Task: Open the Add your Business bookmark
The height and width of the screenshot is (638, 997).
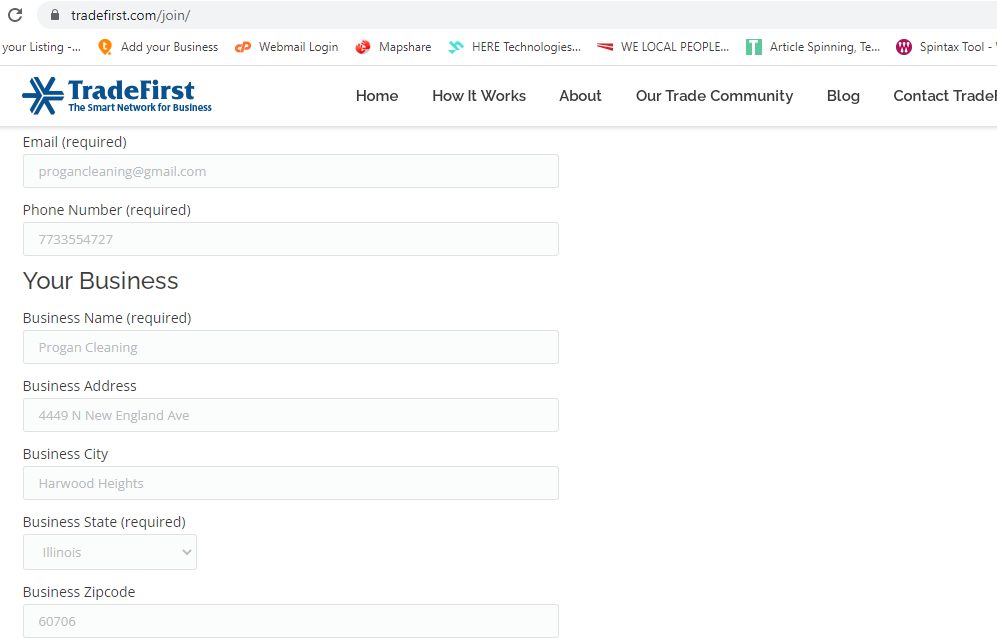Action: point(158,47)
